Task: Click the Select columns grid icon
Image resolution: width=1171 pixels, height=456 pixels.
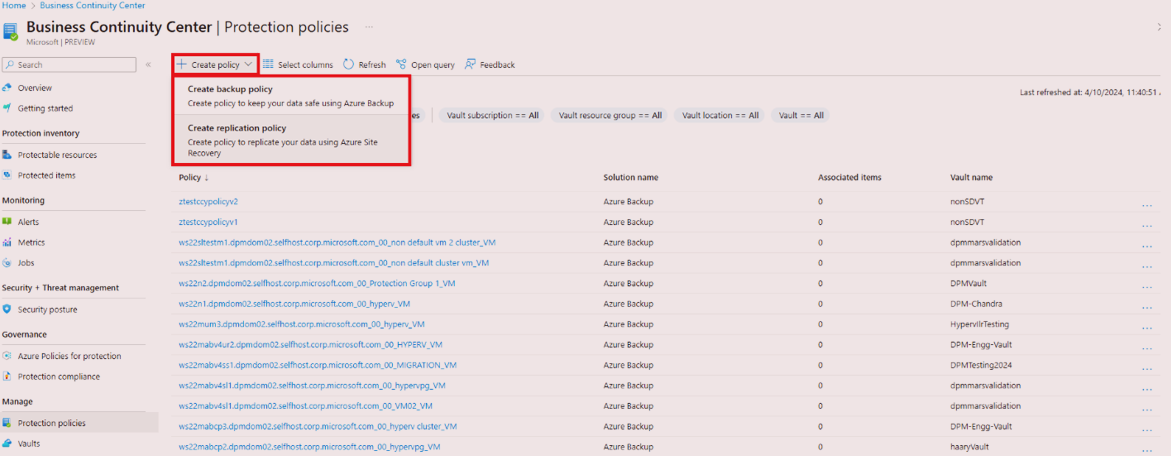Action: click(268, 65)
